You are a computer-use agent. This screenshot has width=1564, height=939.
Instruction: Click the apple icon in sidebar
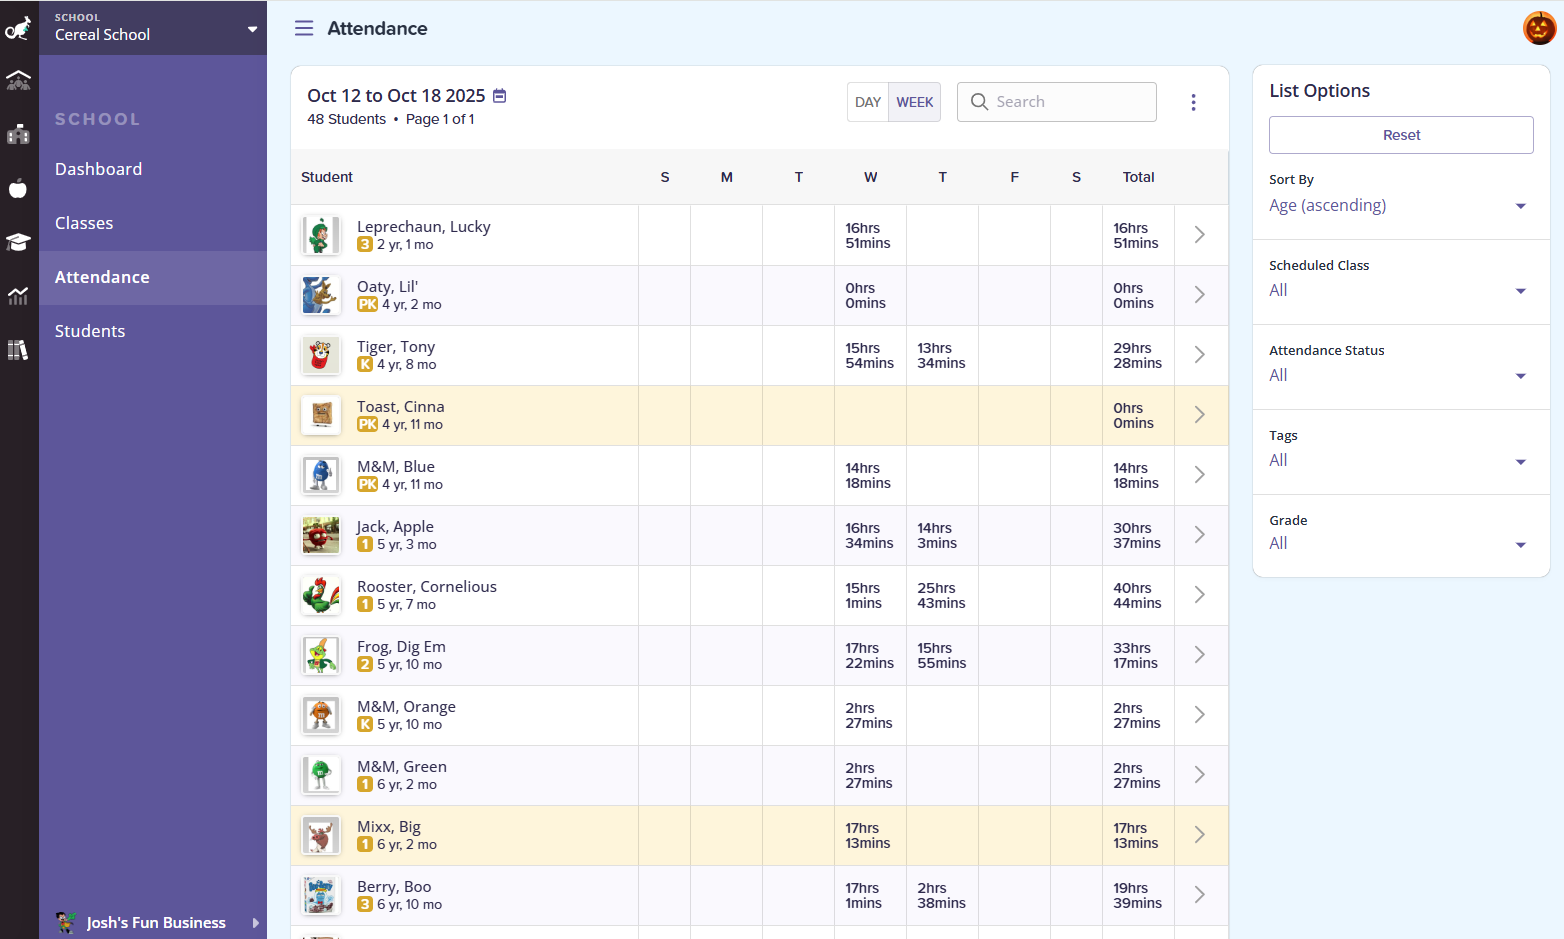click(18, 188)
